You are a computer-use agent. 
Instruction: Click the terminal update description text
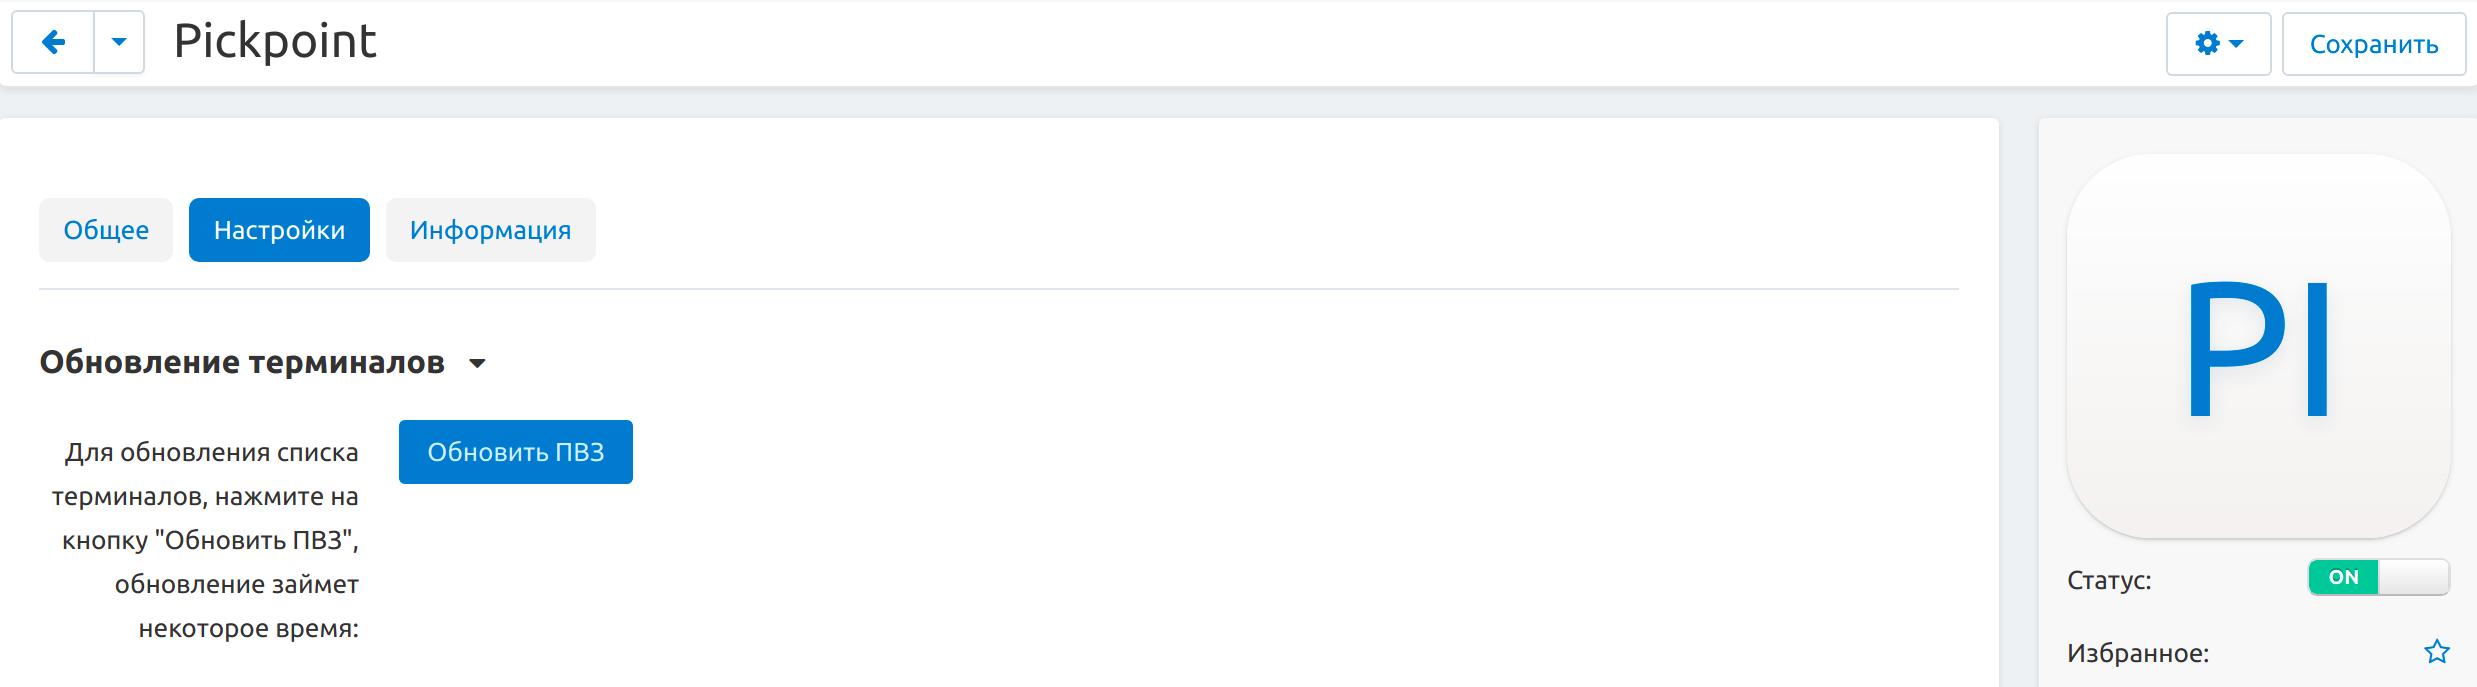208,540
